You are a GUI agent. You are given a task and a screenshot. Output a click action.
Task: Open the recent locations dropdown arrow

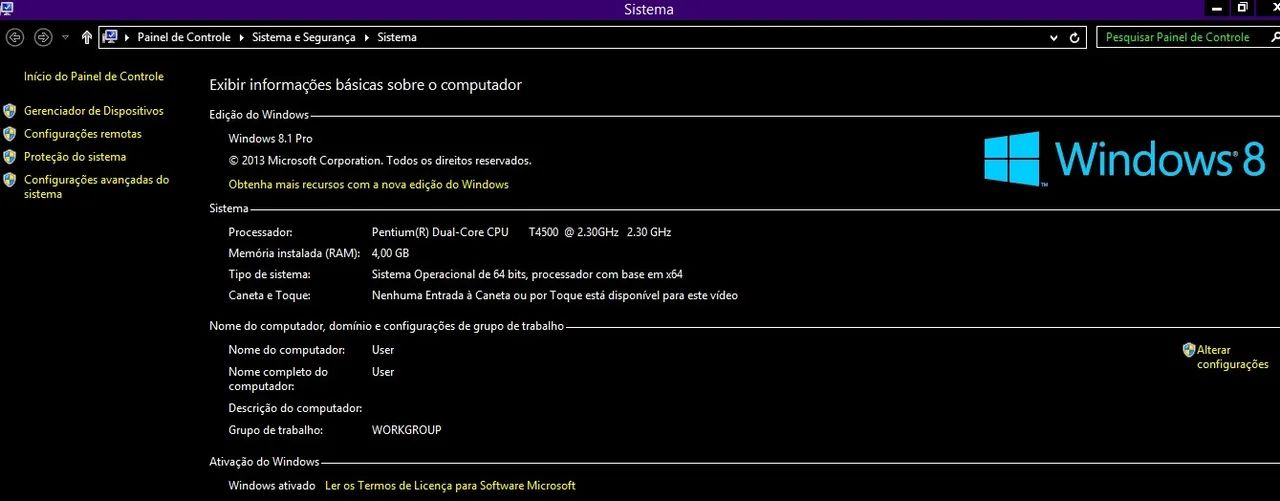pyautogui.click(x=65, y=37)
